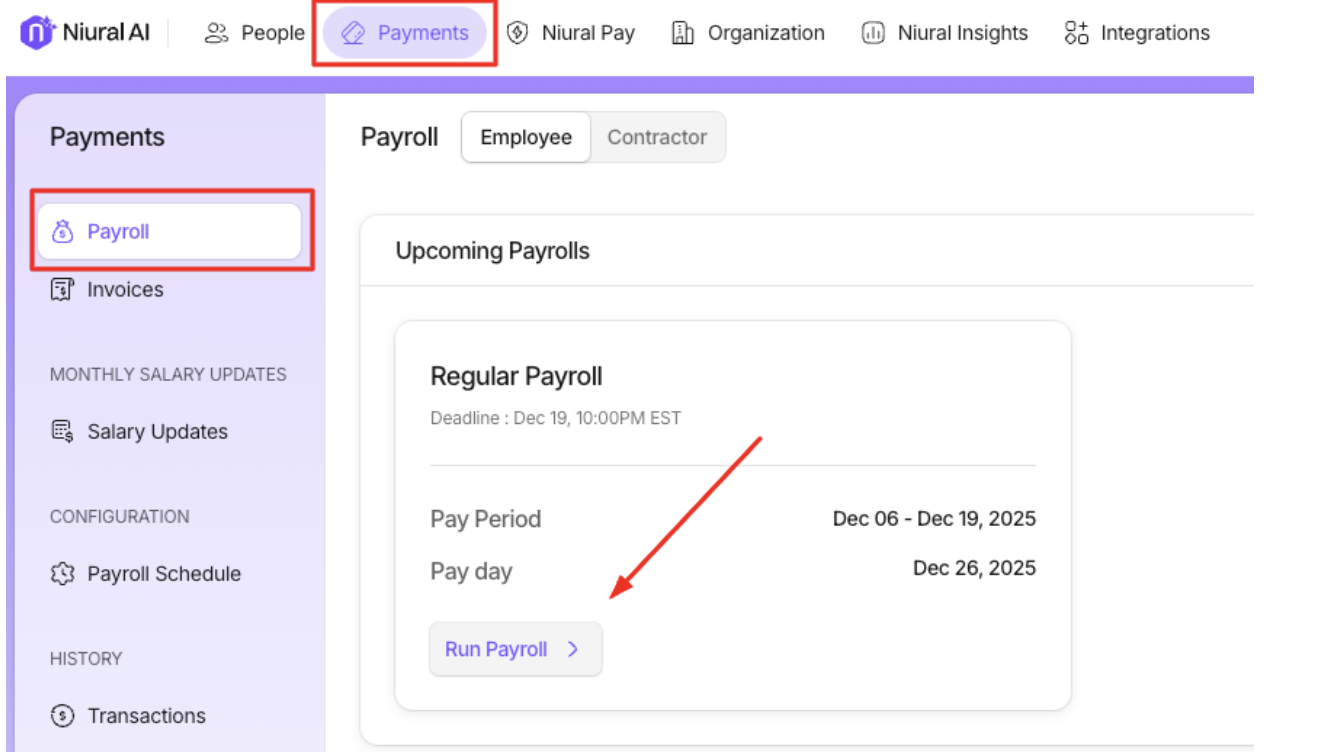The image size is (1324, 756).
Task: Go to Payroll Schedule configuration
Action: 164,574
